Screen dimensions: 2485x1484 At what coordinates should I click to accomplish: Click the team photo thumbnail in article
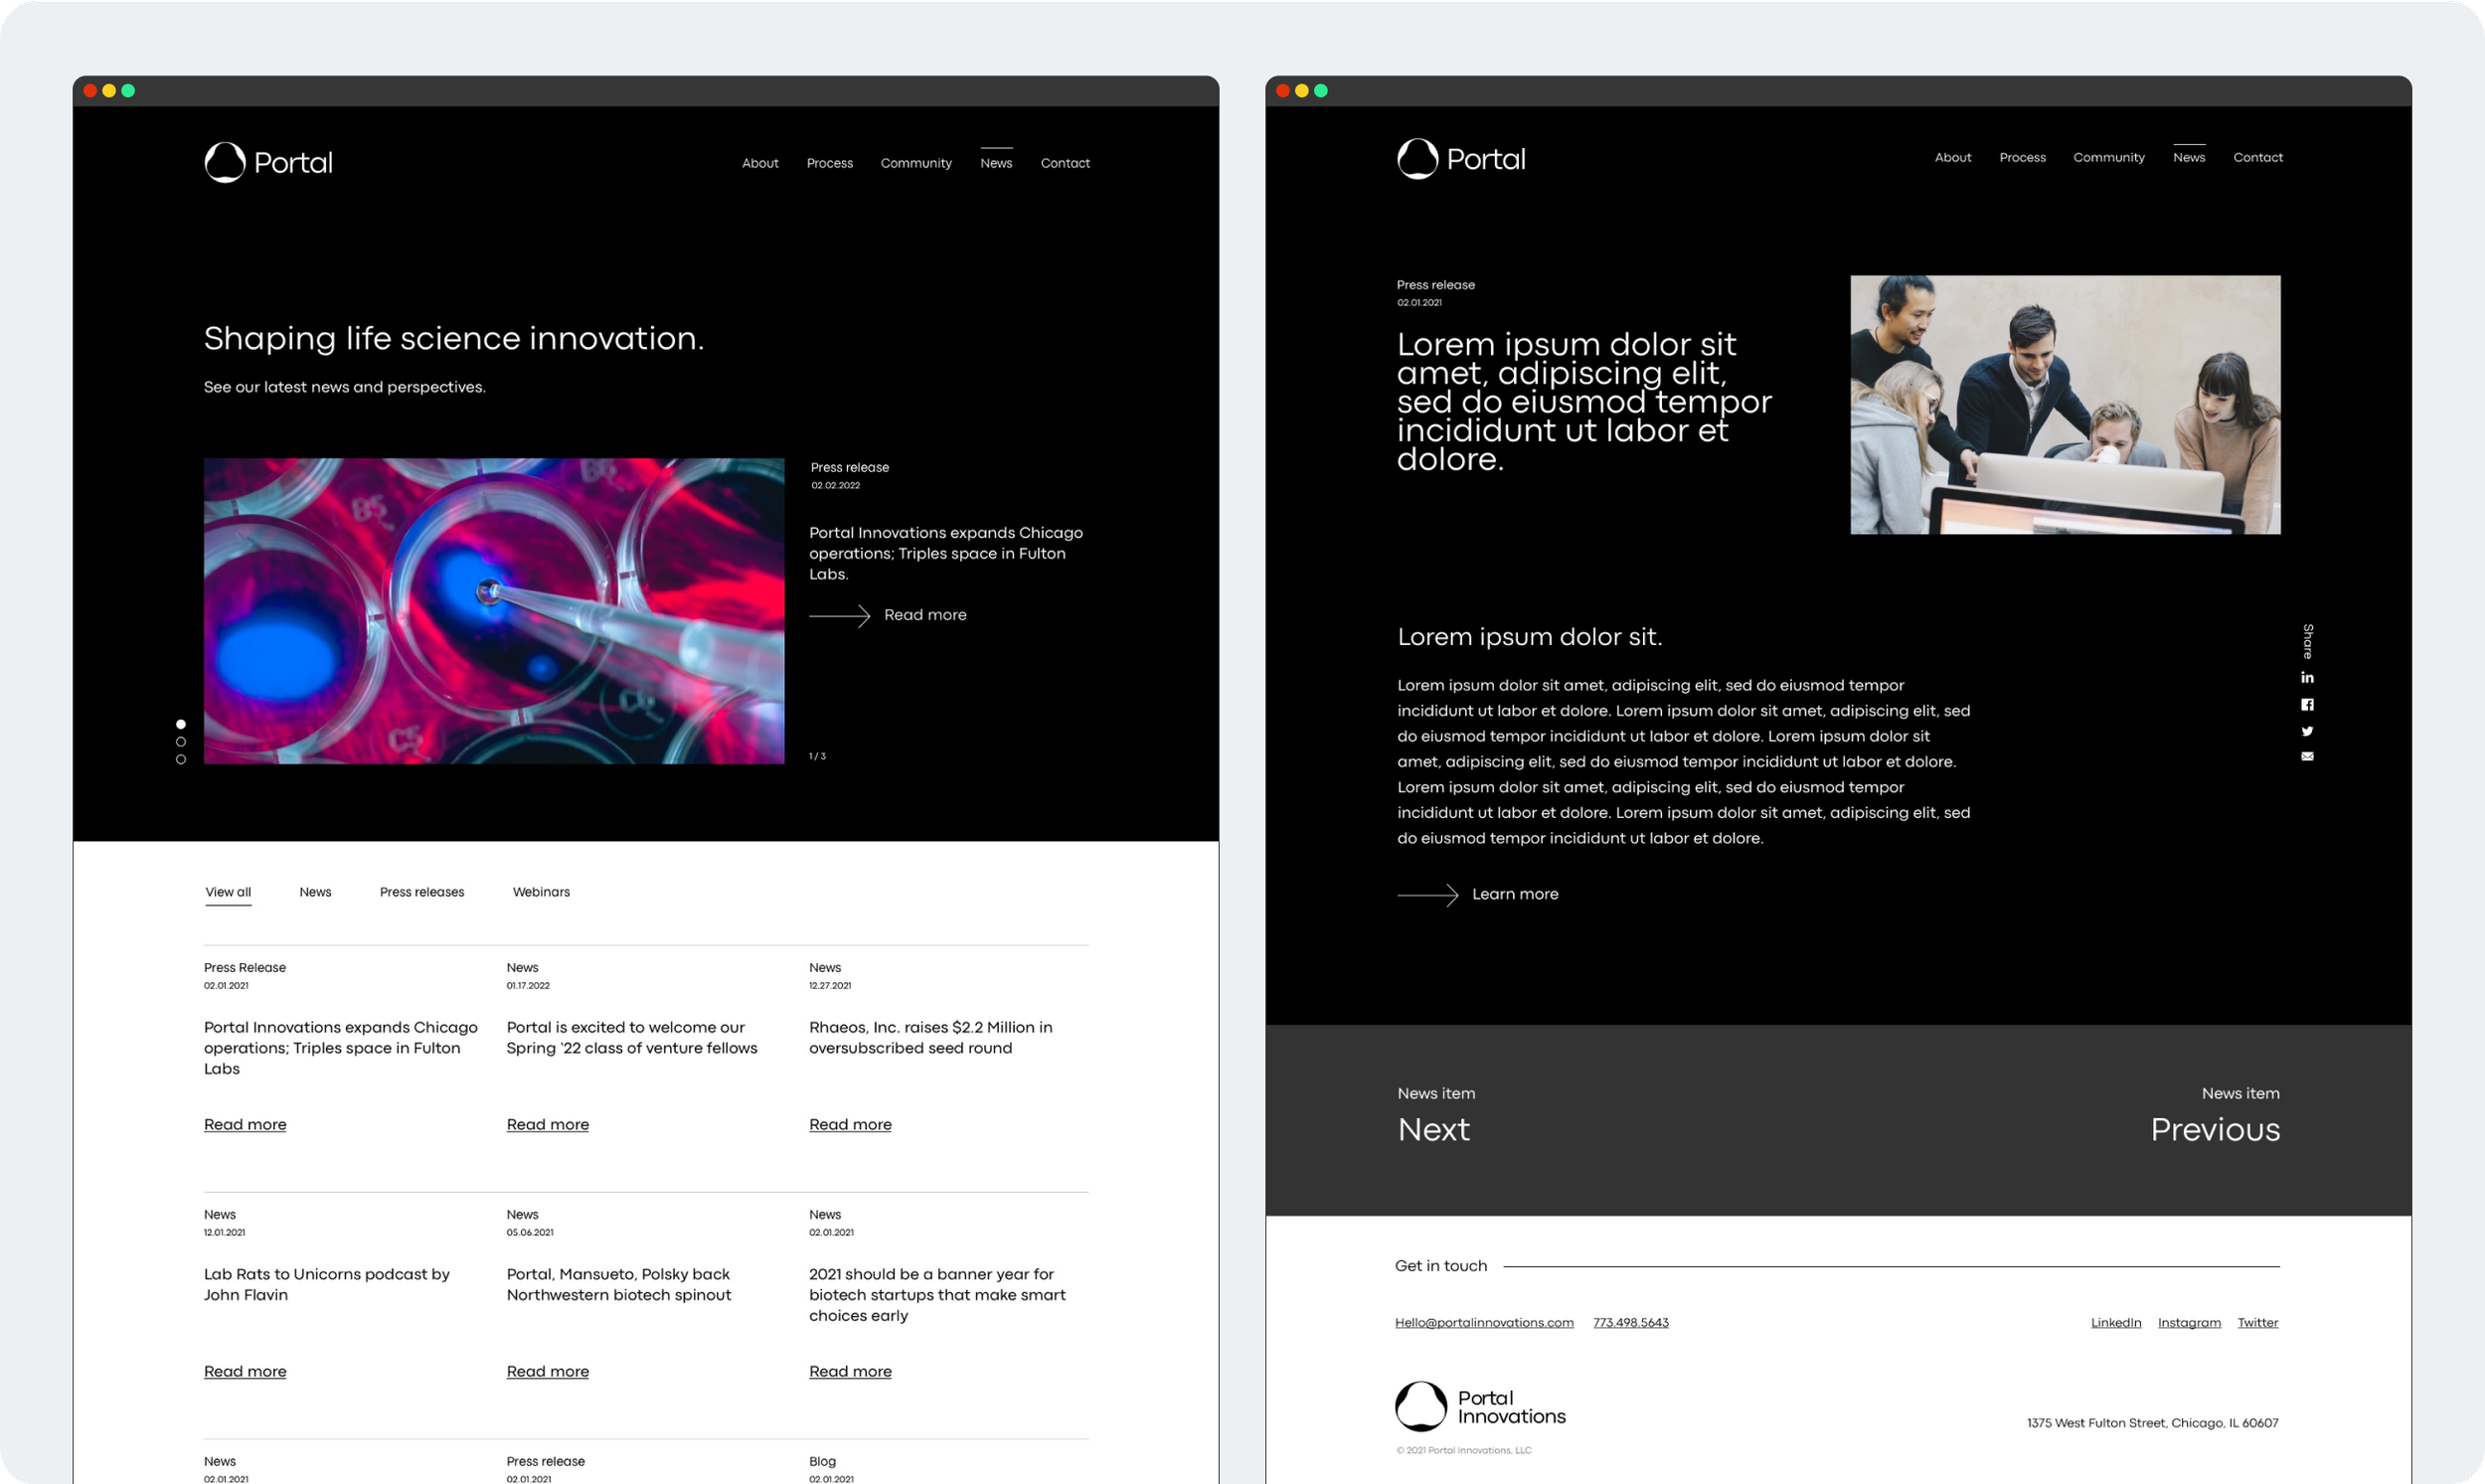[2065, 405]
